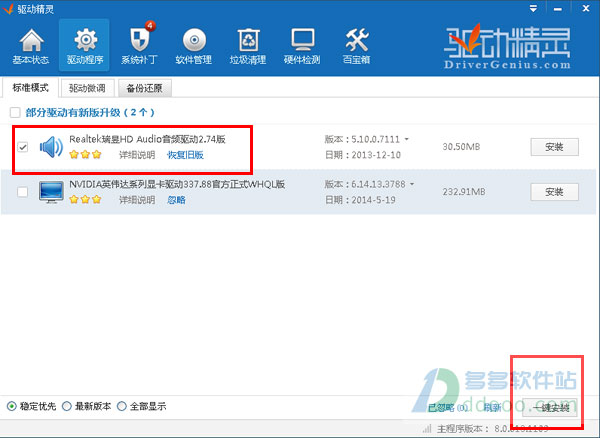This screenshot has width=600, height=438.
Task: Select the 最新版本 radio button
Action: pyautogui.click(x=67, y=406)
